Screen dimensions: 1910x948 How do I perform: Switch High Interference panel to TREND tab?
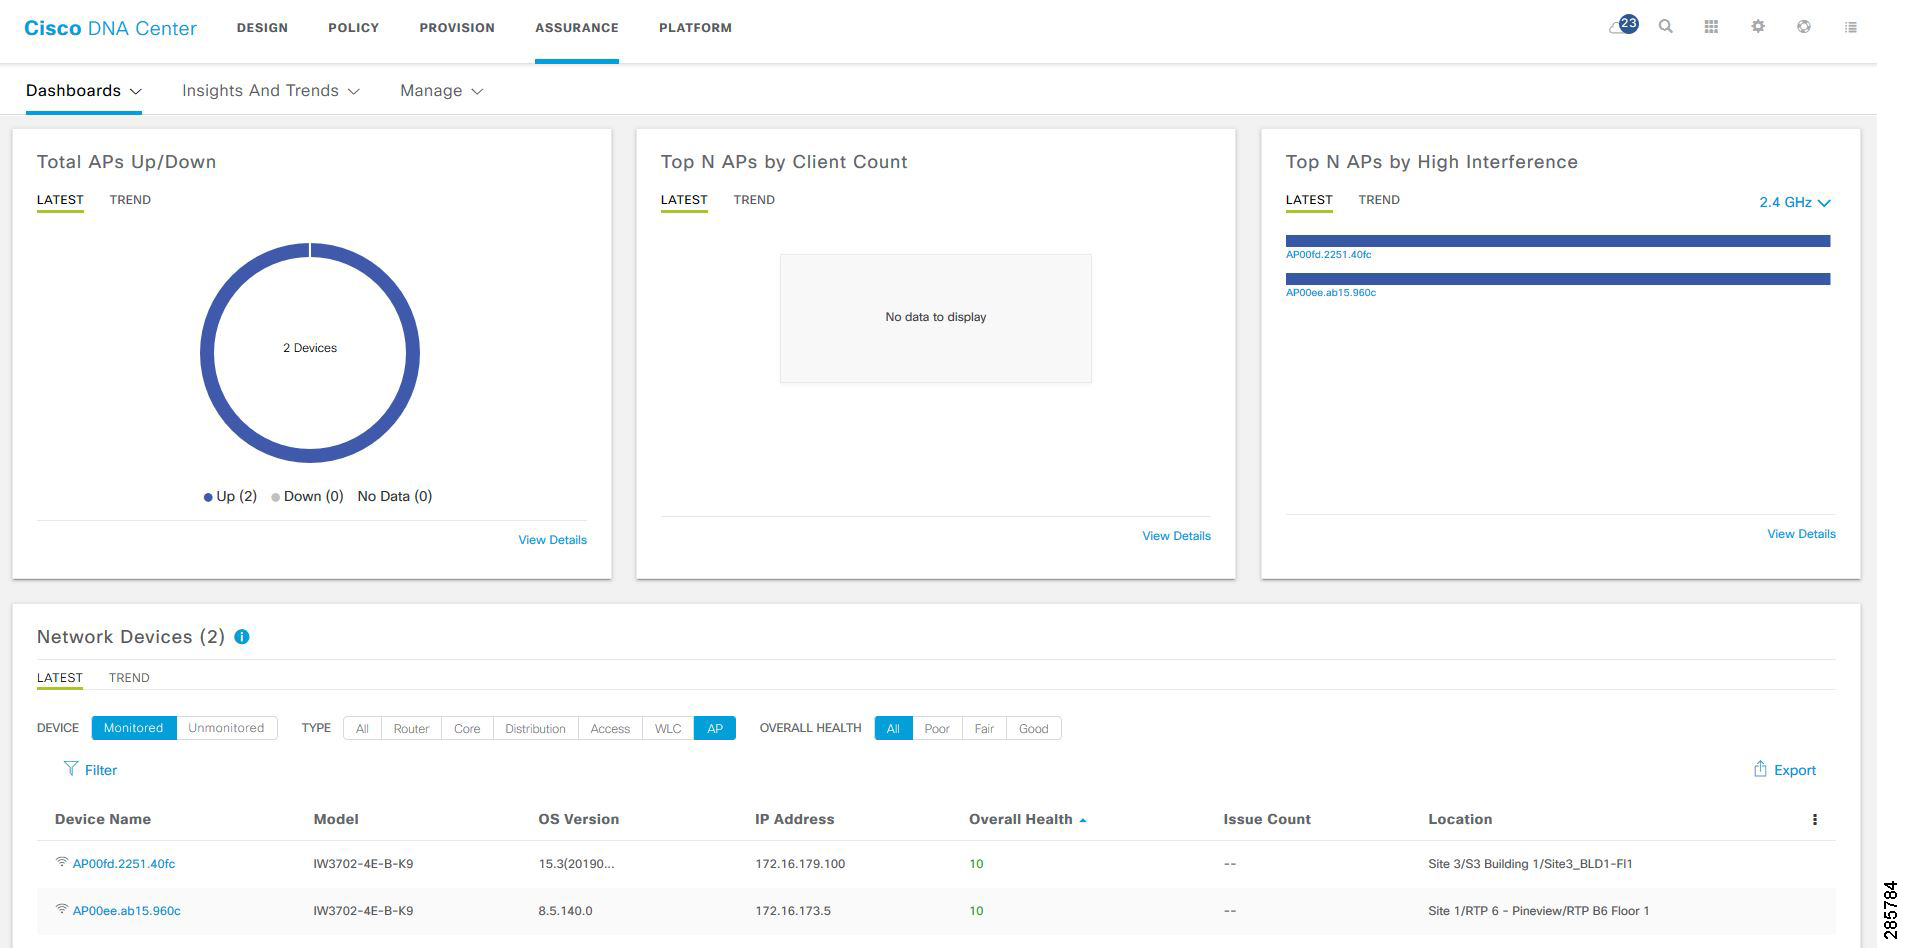click(1379, 200)
